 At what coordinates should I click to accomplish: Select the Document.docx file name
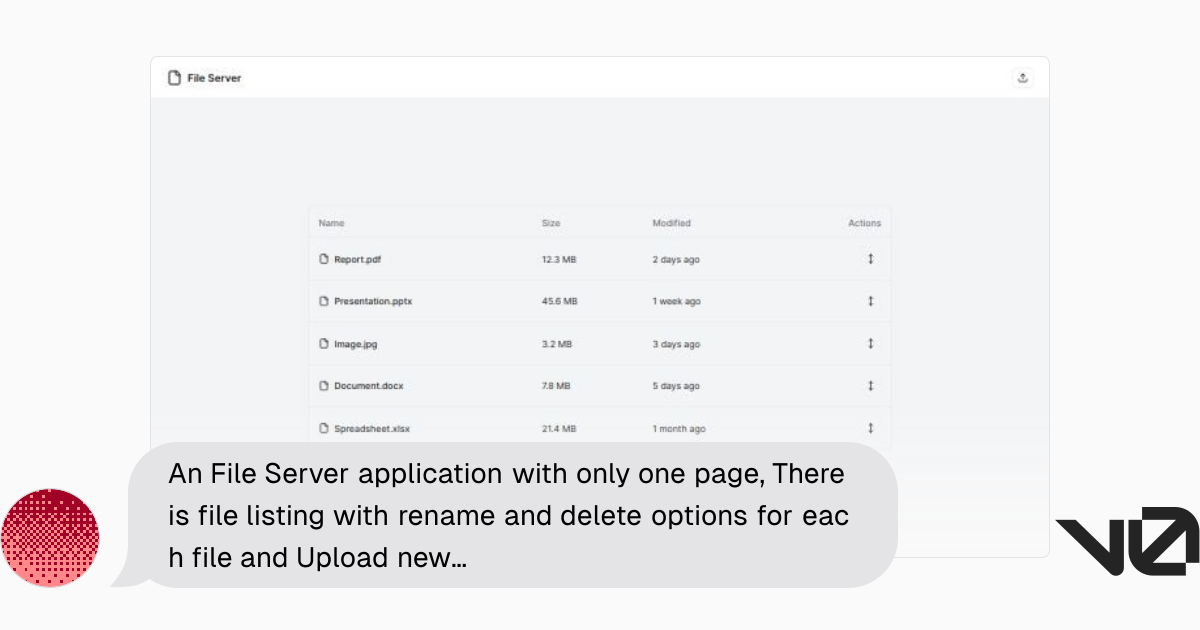pyautogui.click(x=369, y=385)
